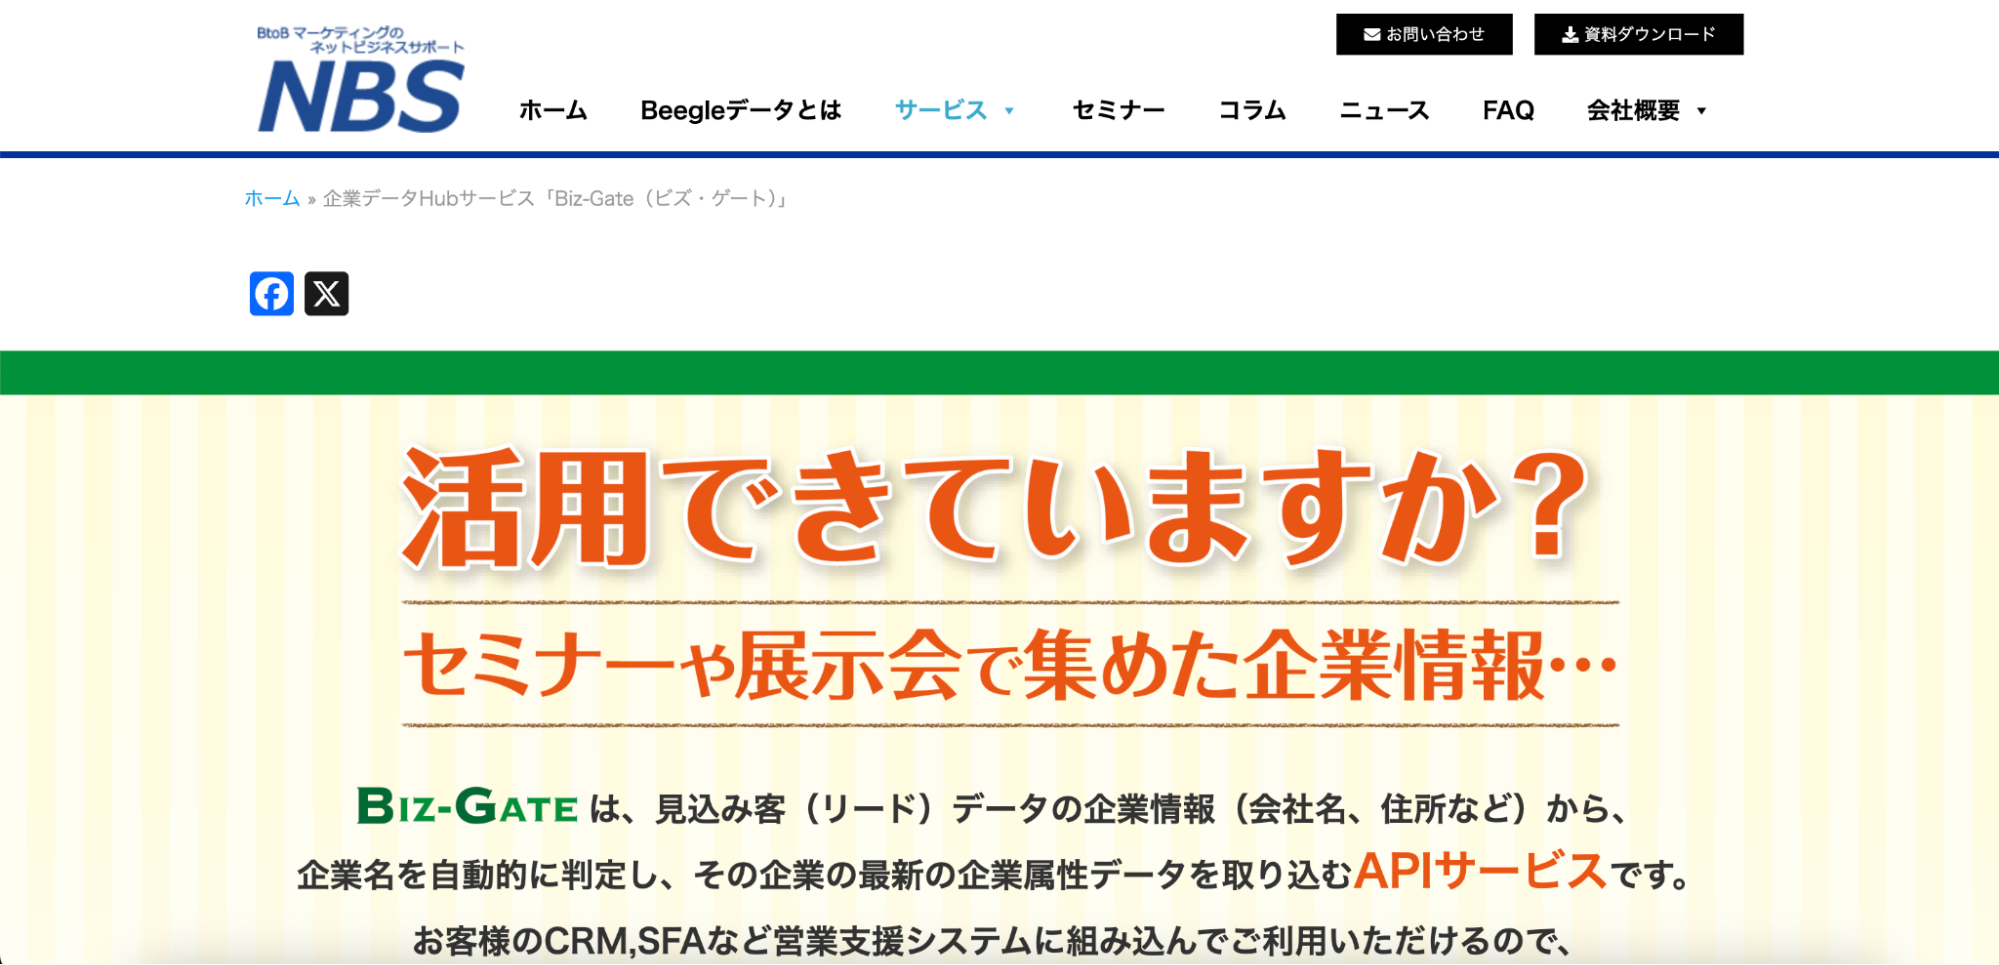Open セミナー menu item
Screen dimensions: 1999x965
1118,110
